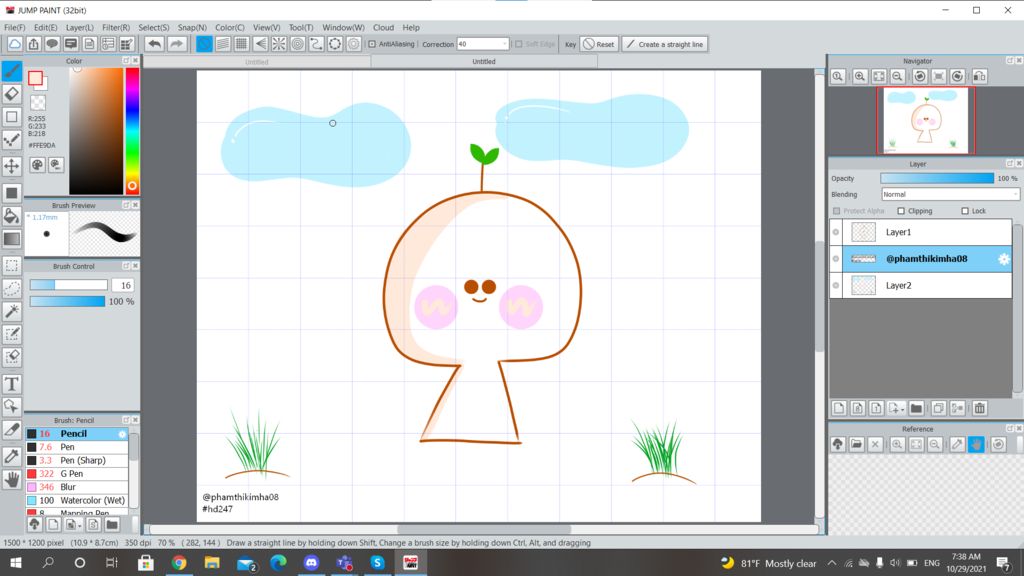This screenshot has height=576, width=1024.
Task: Select the Hand pan tool
Action: pyautogui.click(x=12, y=480)
